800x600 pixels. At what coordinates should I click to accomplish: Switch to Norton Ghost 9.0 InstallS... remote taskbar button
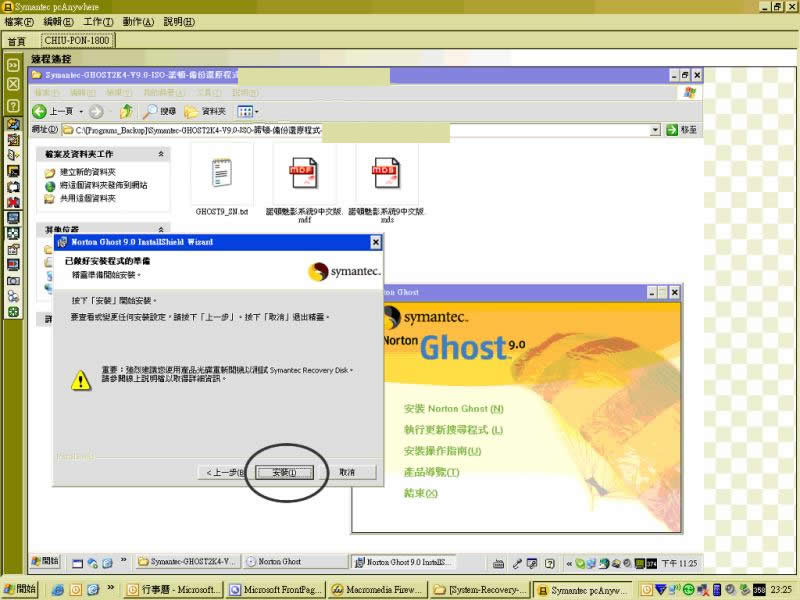pos(403,562)
